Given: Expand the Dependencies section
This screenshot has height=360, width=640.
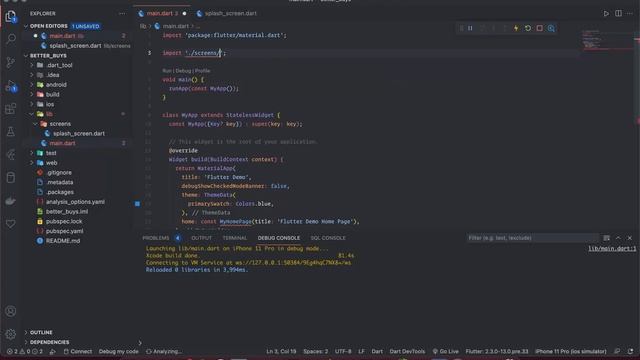Looking at the screenshot, I should (26, 342).
